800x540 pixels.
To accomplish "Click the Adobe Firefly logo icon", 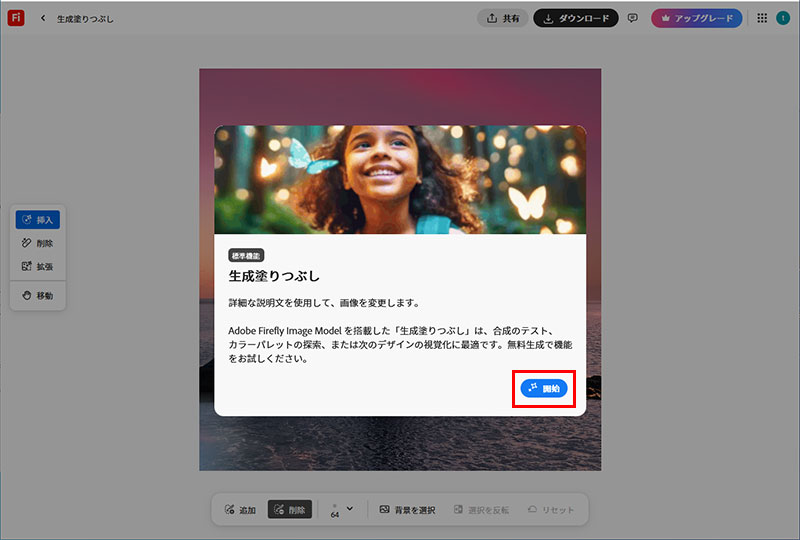I will [x=16, y=18].
